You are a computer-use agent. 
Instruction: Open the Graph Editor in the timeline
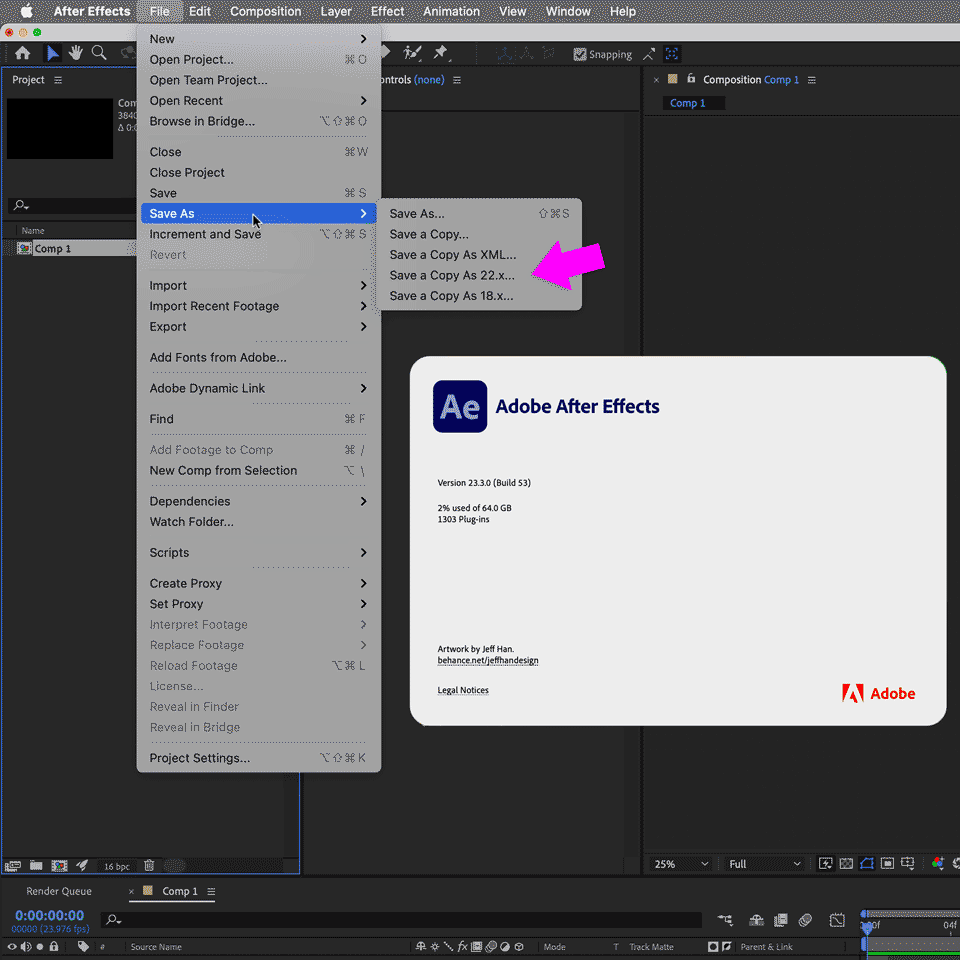pyautogui.click(x=837, y=920)
